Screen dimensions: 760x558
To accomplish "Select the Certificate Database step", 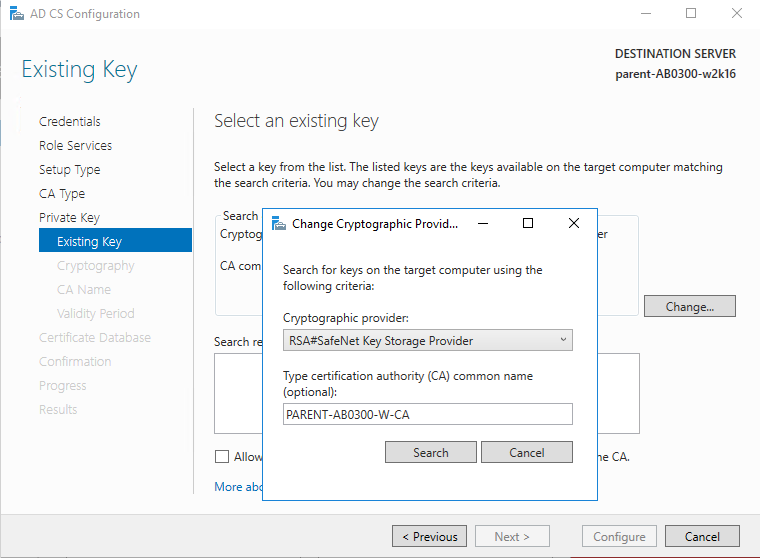I will (x=95, y=337).
